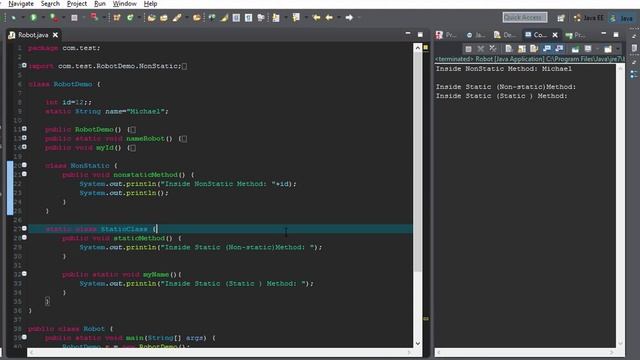Remove All Terminated Launches in Console
The image size is (640, 360).
[493, 49]
